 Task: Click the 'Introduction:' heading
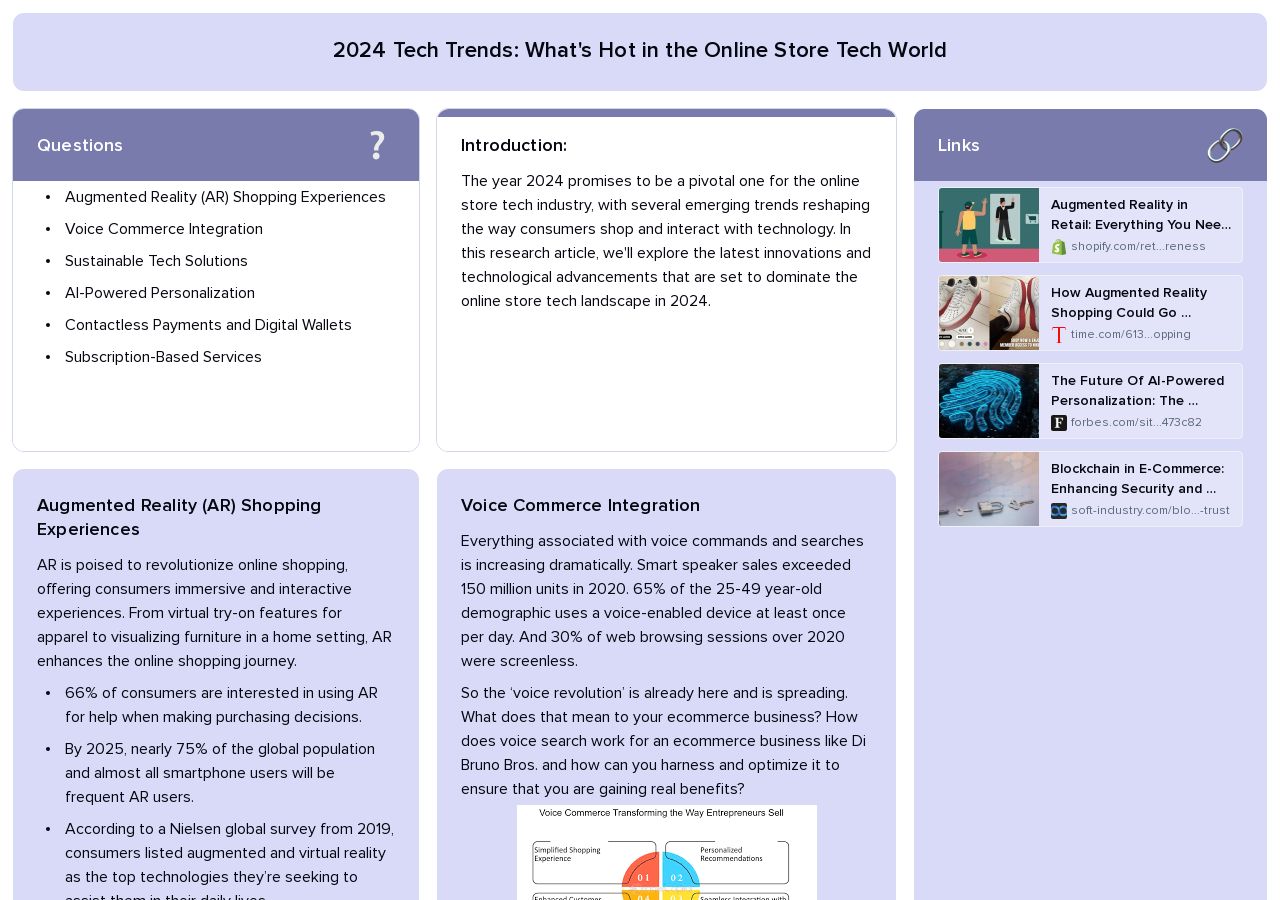click(x=514, y=145)
